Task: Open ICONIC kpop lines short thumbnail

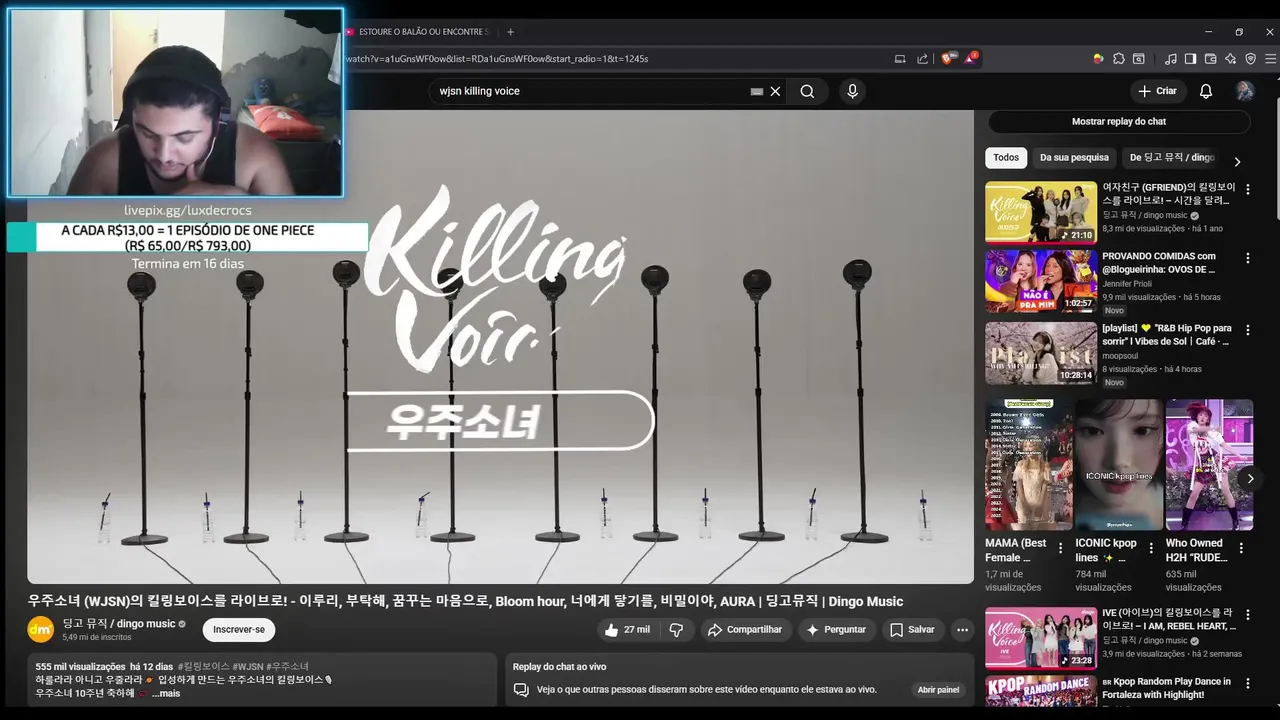Action: click(x=1119, y=465)
